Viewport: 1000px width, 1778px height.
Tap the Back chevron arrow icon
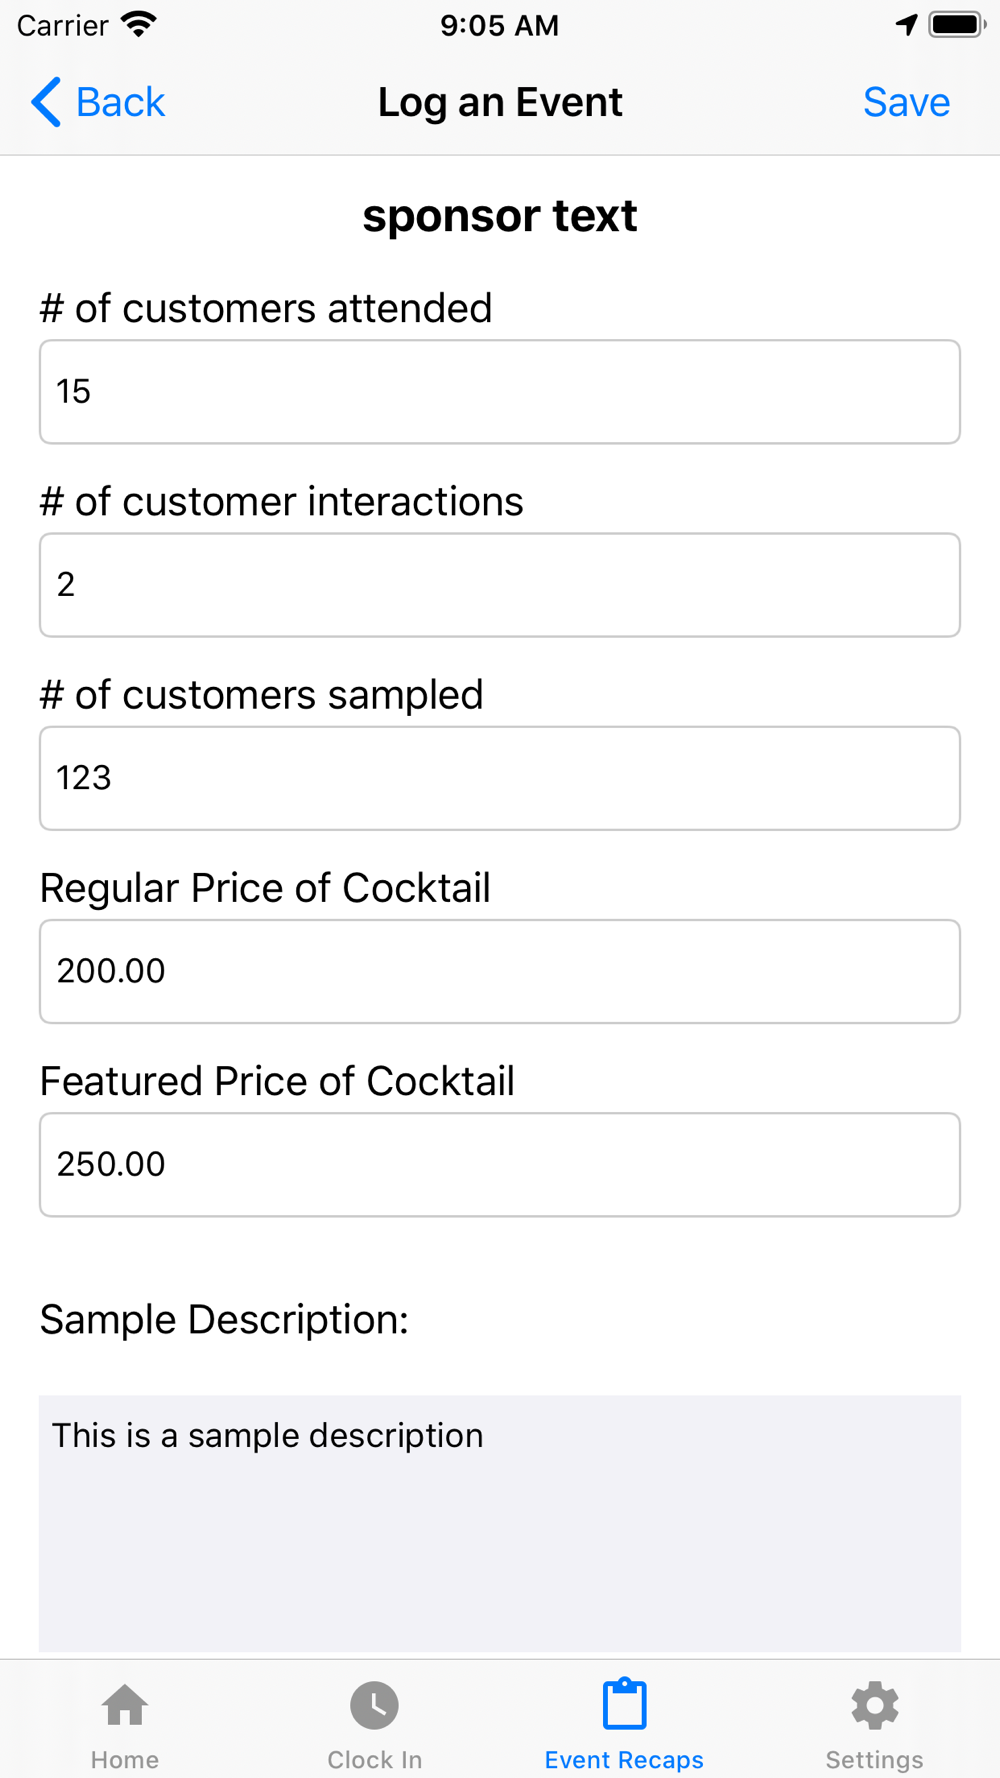[46, 102]
